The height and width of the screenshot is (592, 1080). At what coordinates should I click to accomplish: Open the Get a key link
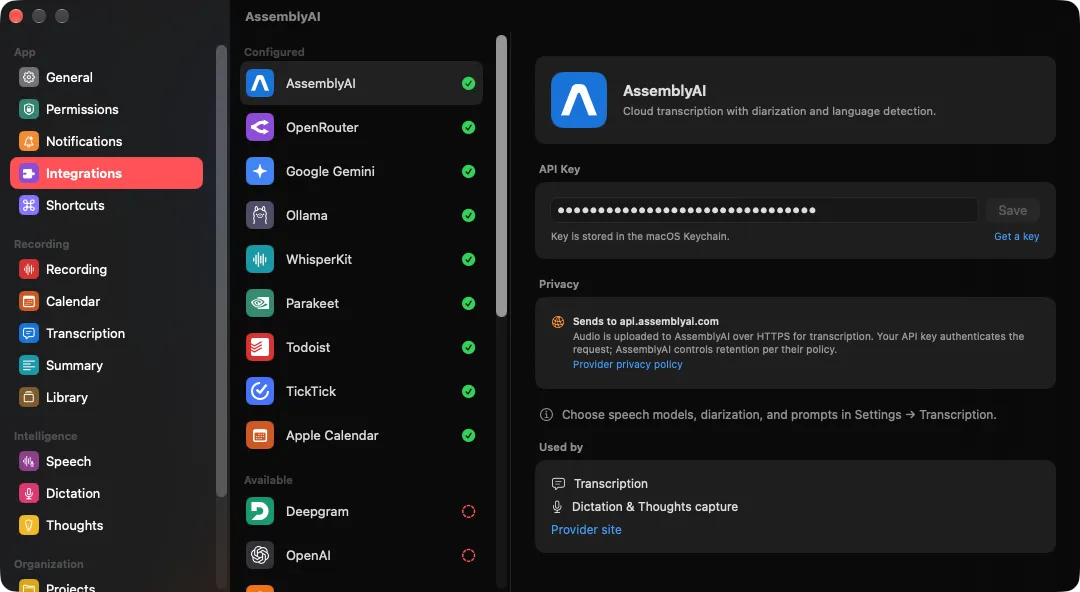1016,236
